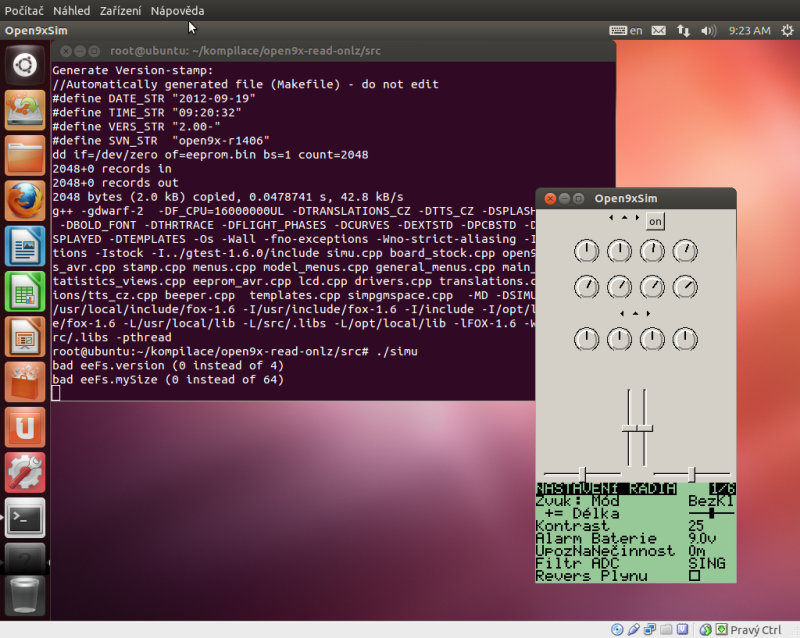
Task: Click the left horizontal trim slider
Action: (x=582, y=473)
